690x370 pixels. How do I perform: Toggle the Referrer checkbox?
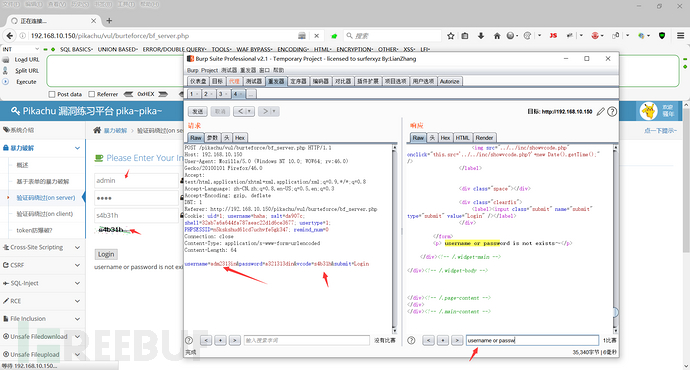(x=92, y=94)
